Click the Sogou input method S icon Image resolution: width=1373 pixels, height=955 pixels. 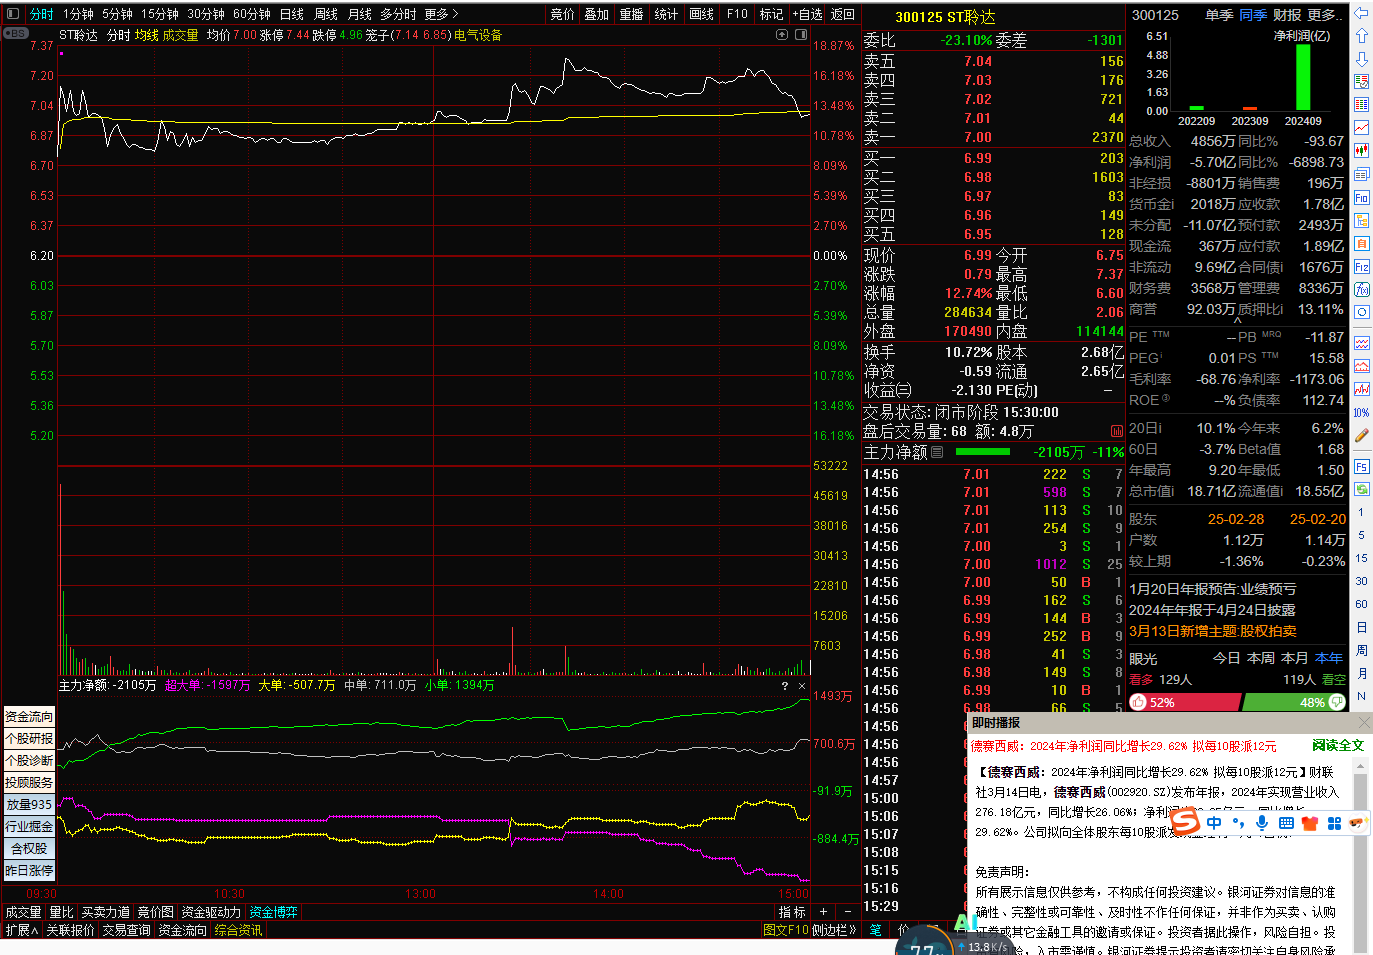tap(1184, 823)
